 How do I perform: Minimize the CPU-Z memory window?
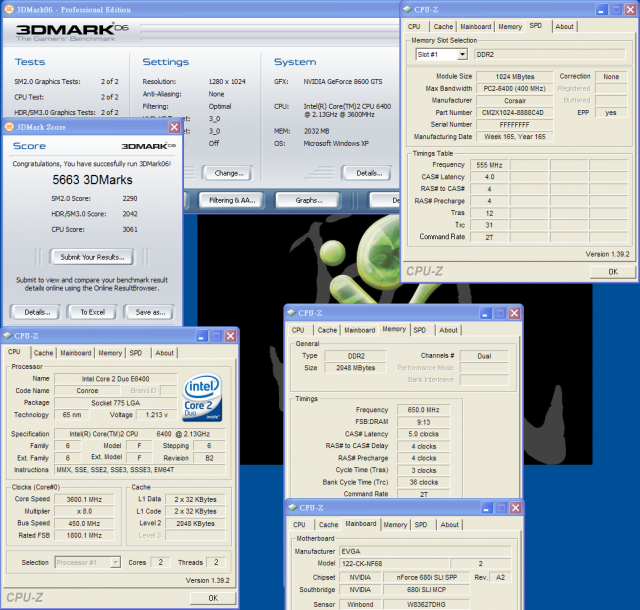point(485,313)
